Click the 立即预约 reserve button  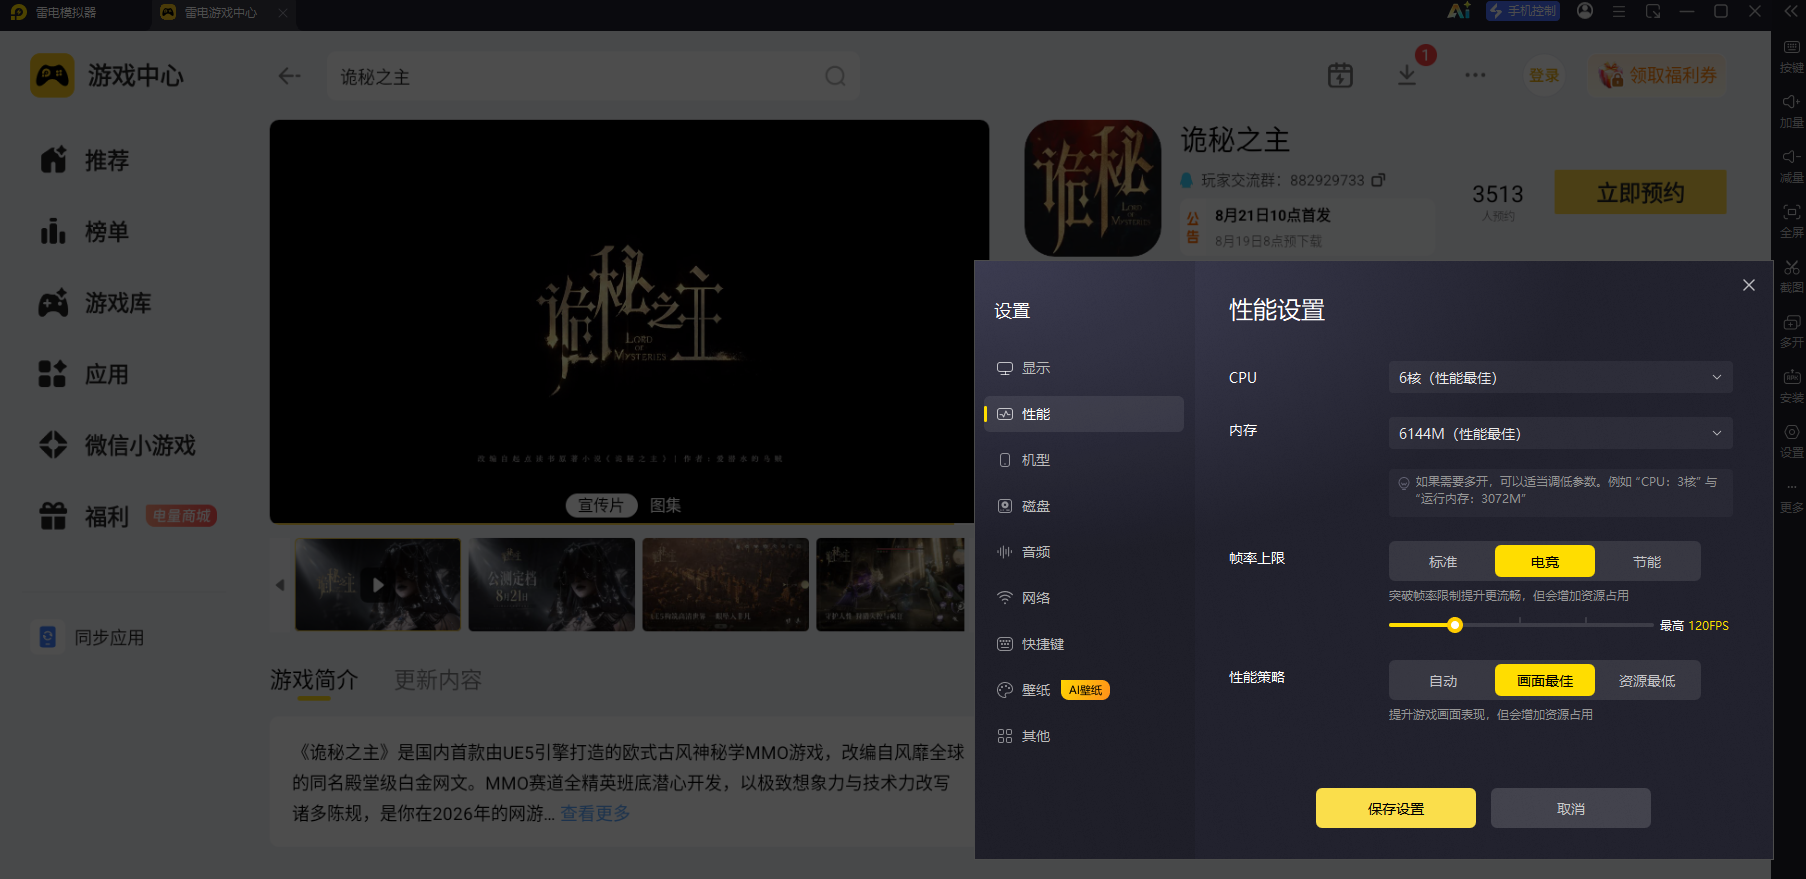(x=1640, y=192)
